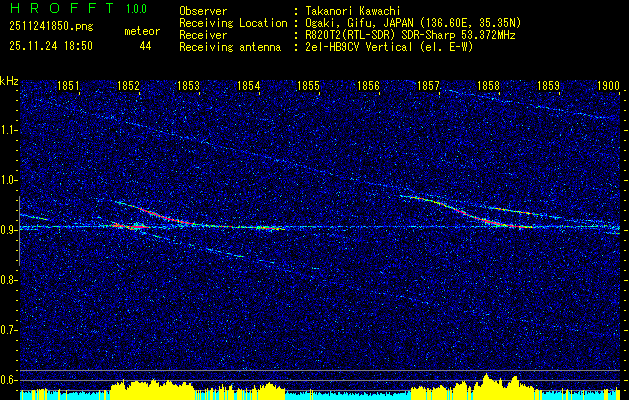629x400 pixels.
Task: Click the 1851 time marker
Action: [68, 85]
